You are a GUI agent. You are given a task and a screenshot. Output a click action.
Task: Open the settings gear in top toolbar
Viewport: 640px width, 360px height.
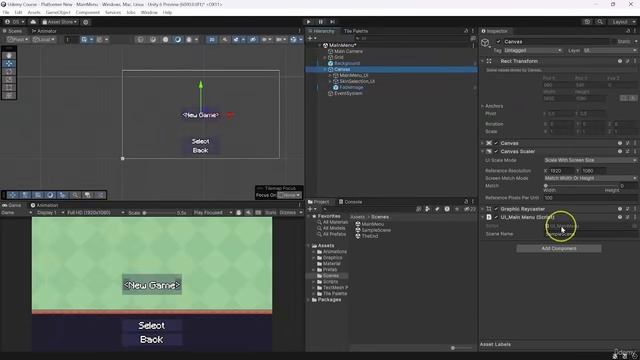click(86, 22)
